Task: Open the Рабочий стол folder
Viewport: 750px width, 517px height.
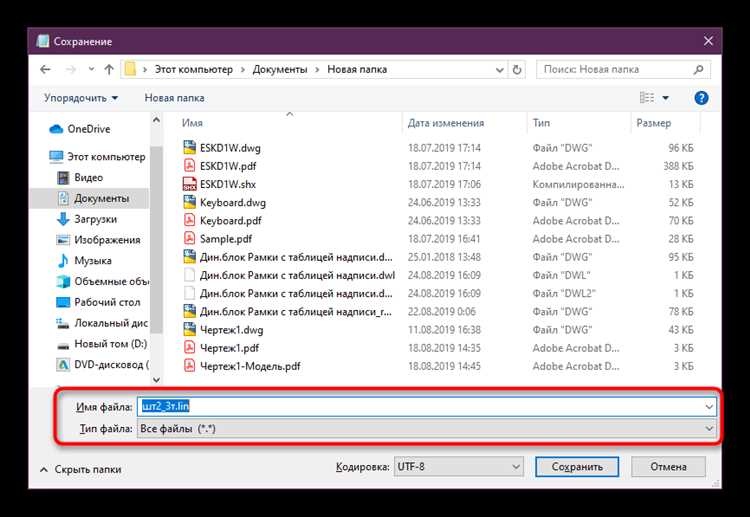Action: [x=98, y=302]
